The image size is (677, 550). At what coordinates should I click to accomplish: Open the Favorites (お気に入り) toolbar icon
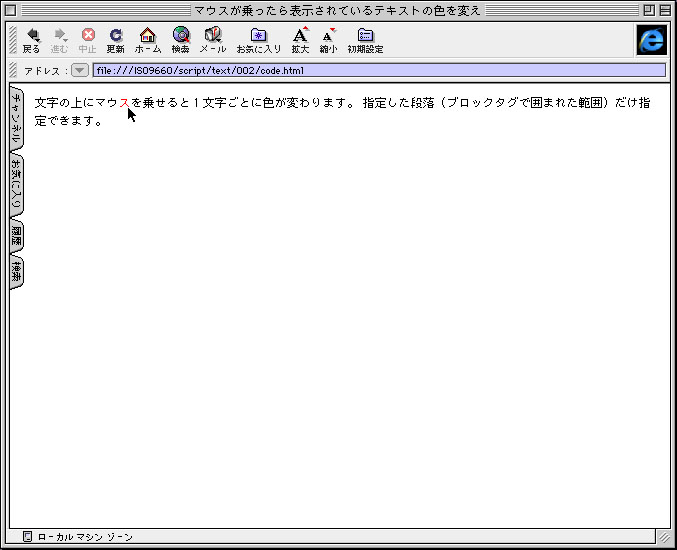click(x=258, y=39)
